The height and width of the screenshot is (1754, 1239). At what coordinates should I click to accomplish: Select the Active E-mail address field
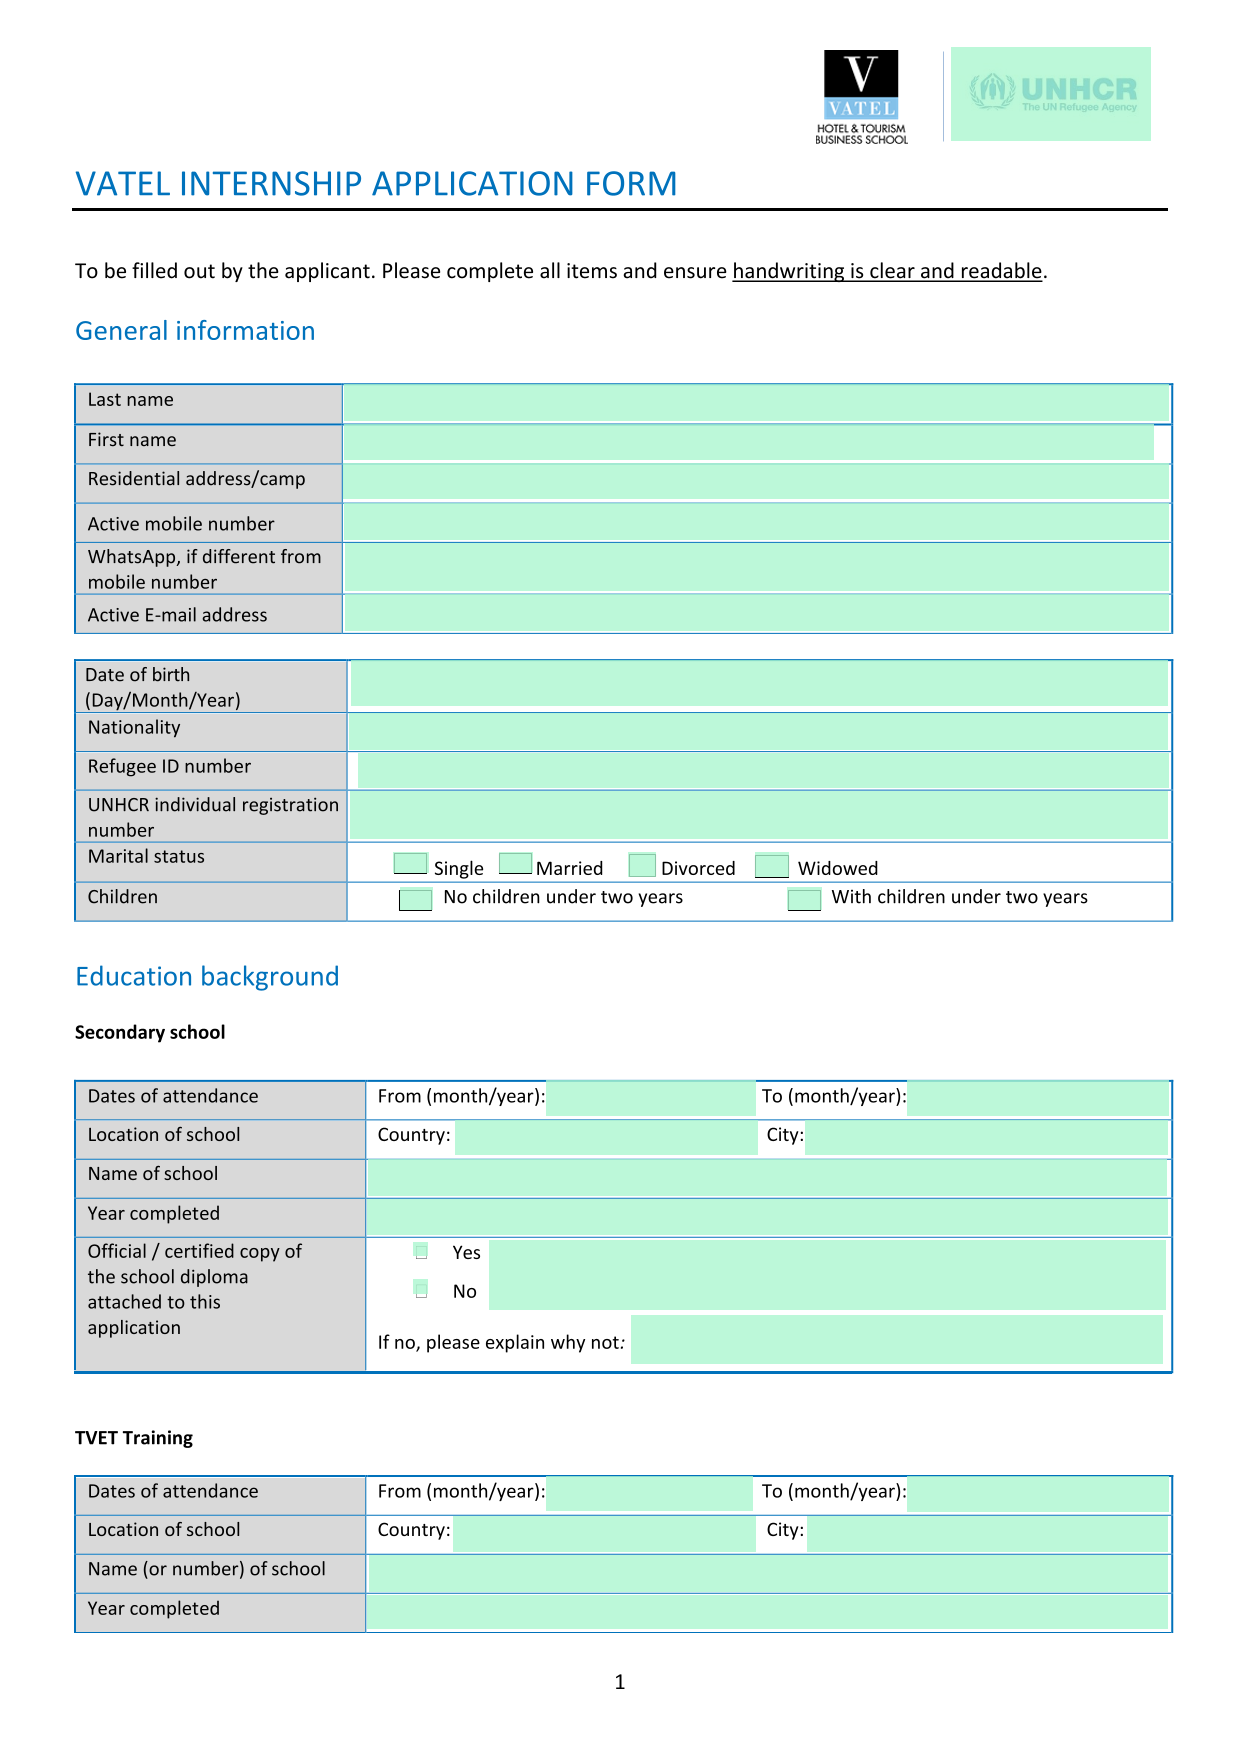pos(756,613)
